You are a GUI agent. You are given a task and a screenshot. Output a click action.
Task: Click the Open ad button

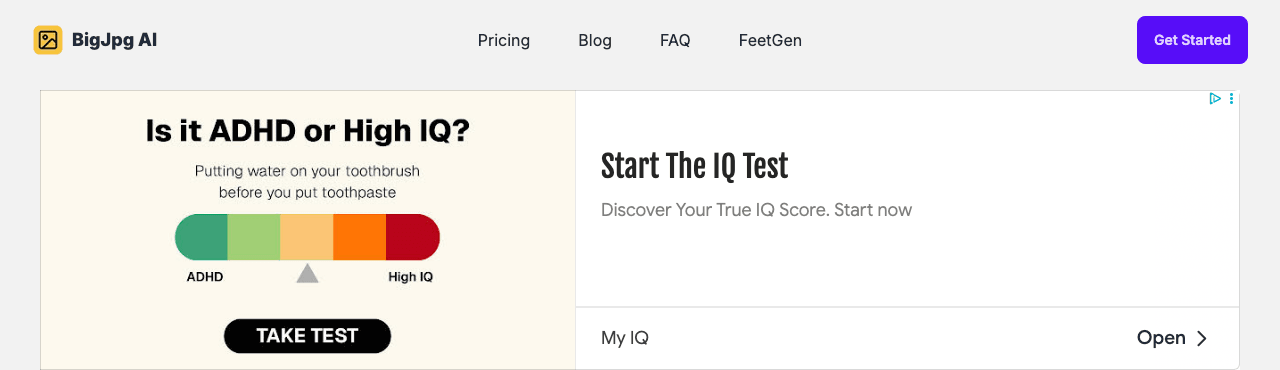1172,338
